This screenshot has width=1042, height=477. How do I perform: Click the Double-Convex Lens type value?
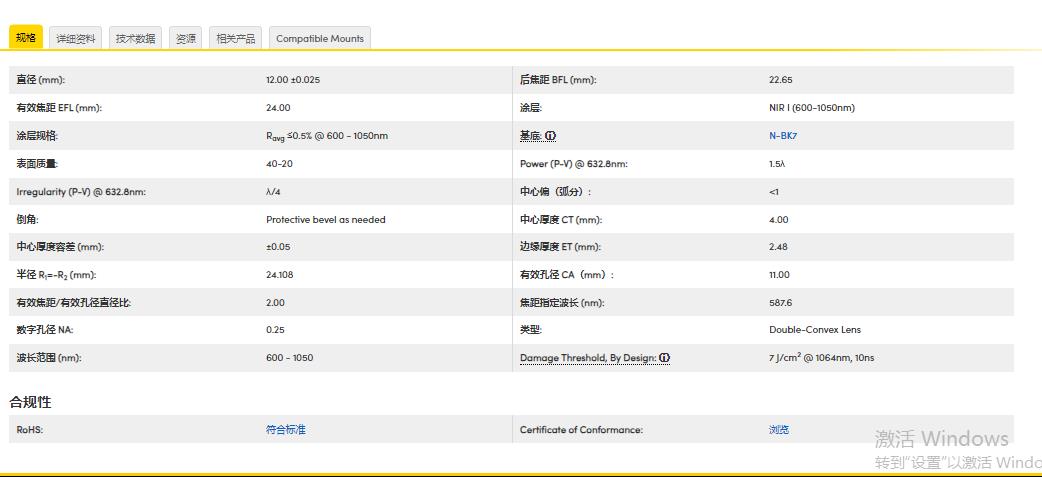click(x=814, y=330)
